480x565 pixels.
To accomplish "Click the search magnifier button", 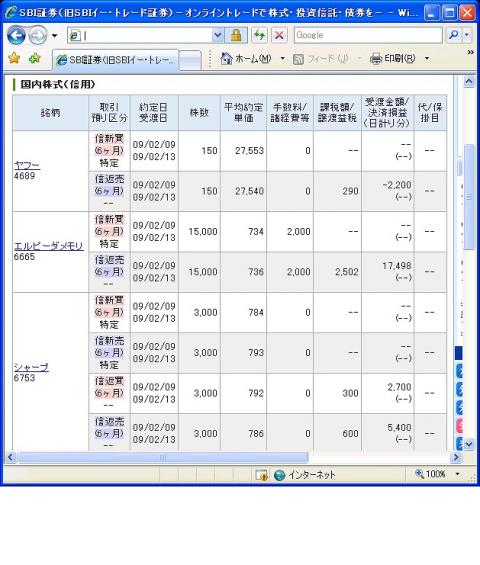I will coord(453,35).
